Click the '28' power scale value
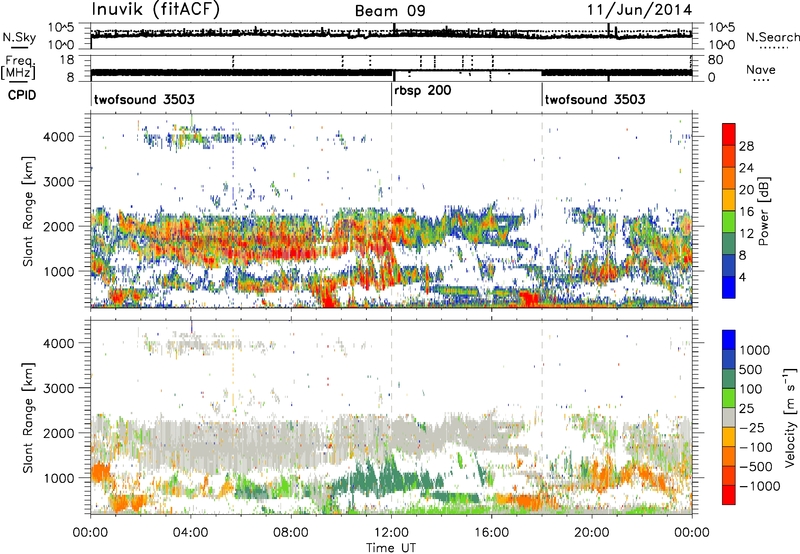Image resolution: width=800 pixels, height=554 pixels. point(746,146)
